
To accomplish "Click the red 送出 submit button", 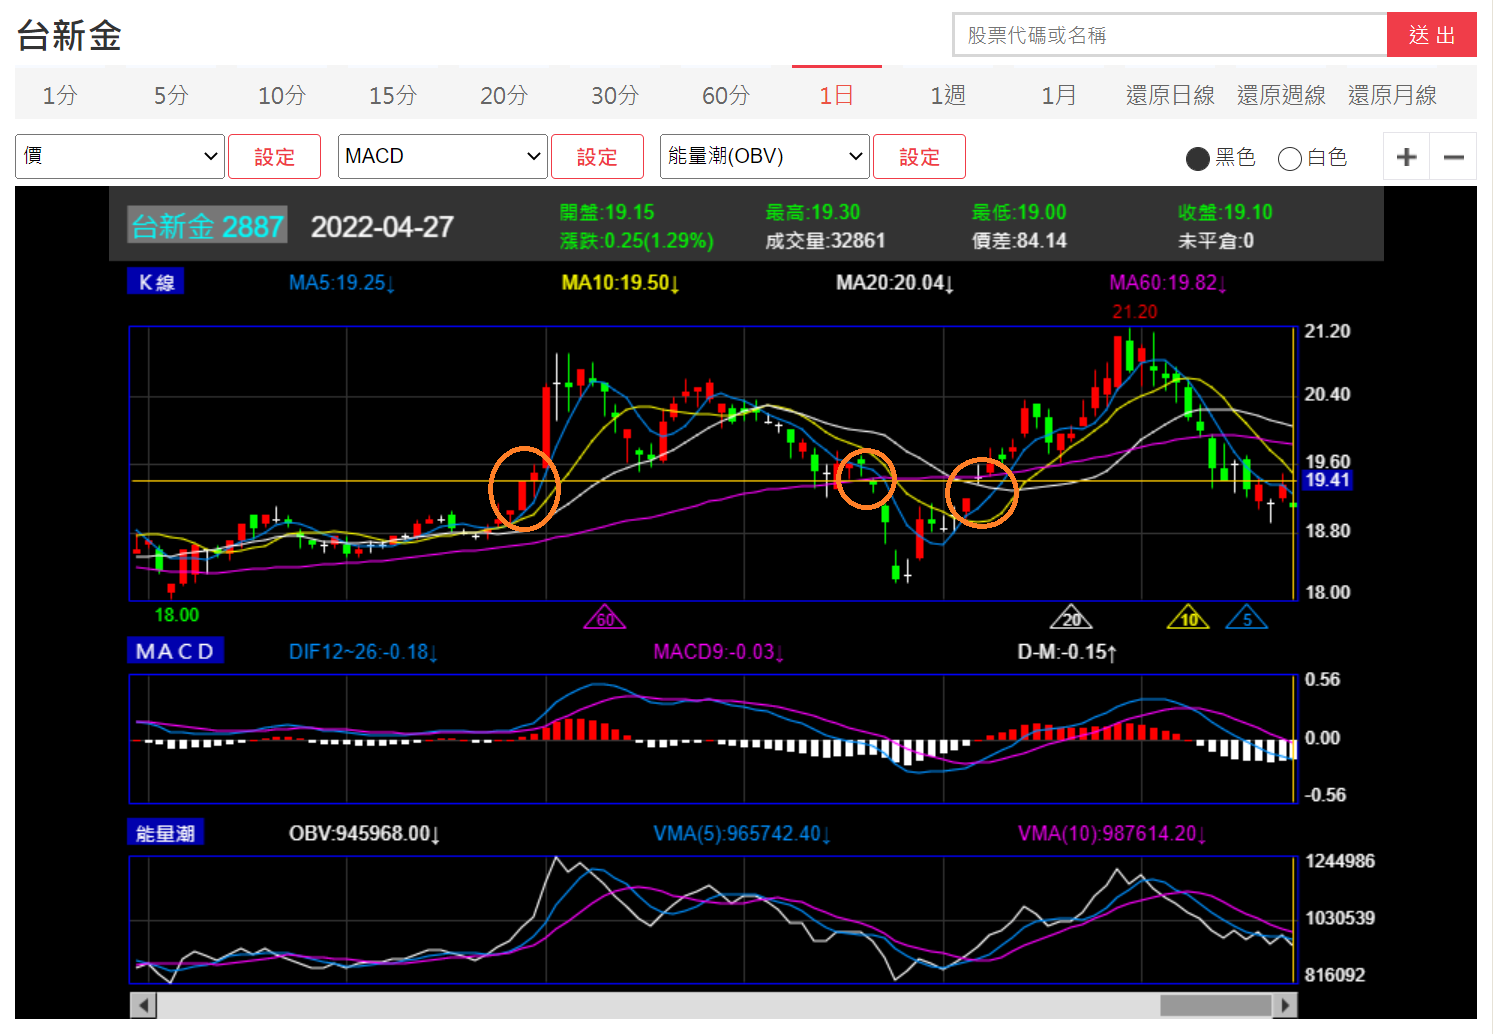I will [x=1432, y=35].
